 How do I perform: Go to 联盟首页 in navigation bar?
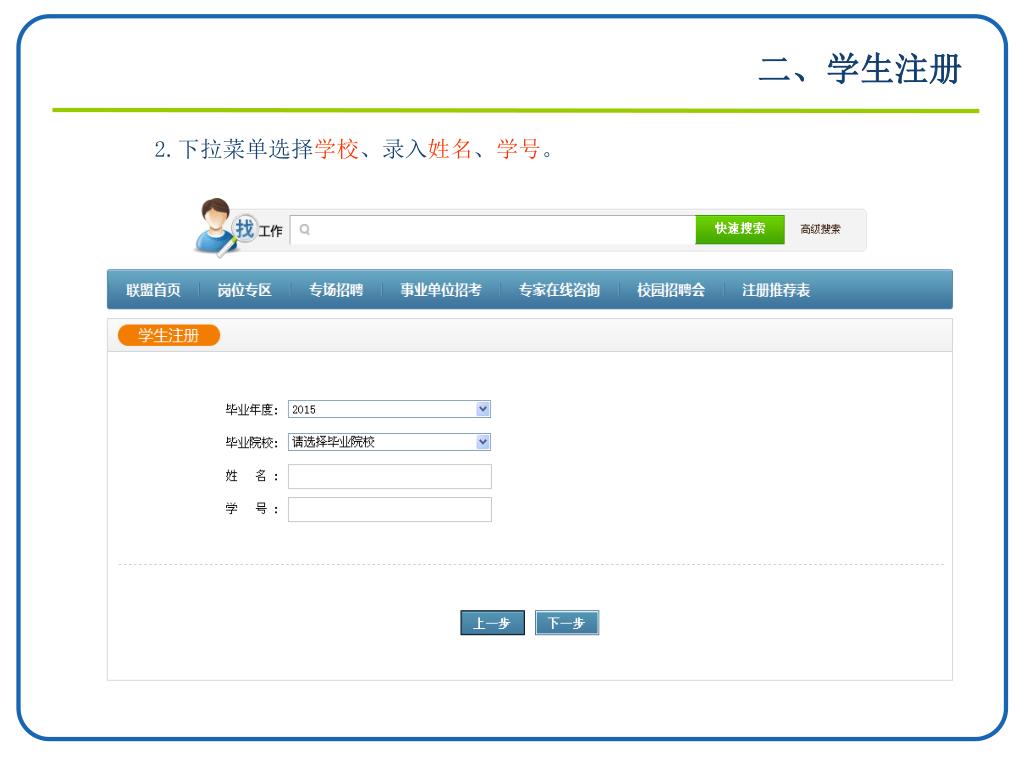point(153,290)
